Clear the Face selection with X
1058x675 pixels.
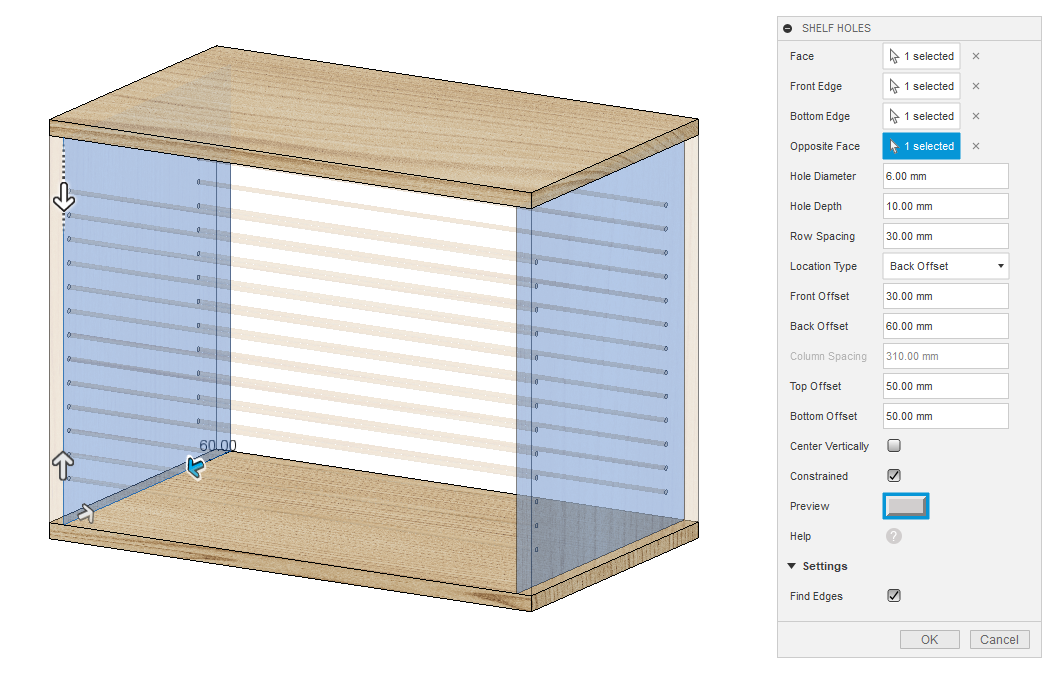[976, 57]
